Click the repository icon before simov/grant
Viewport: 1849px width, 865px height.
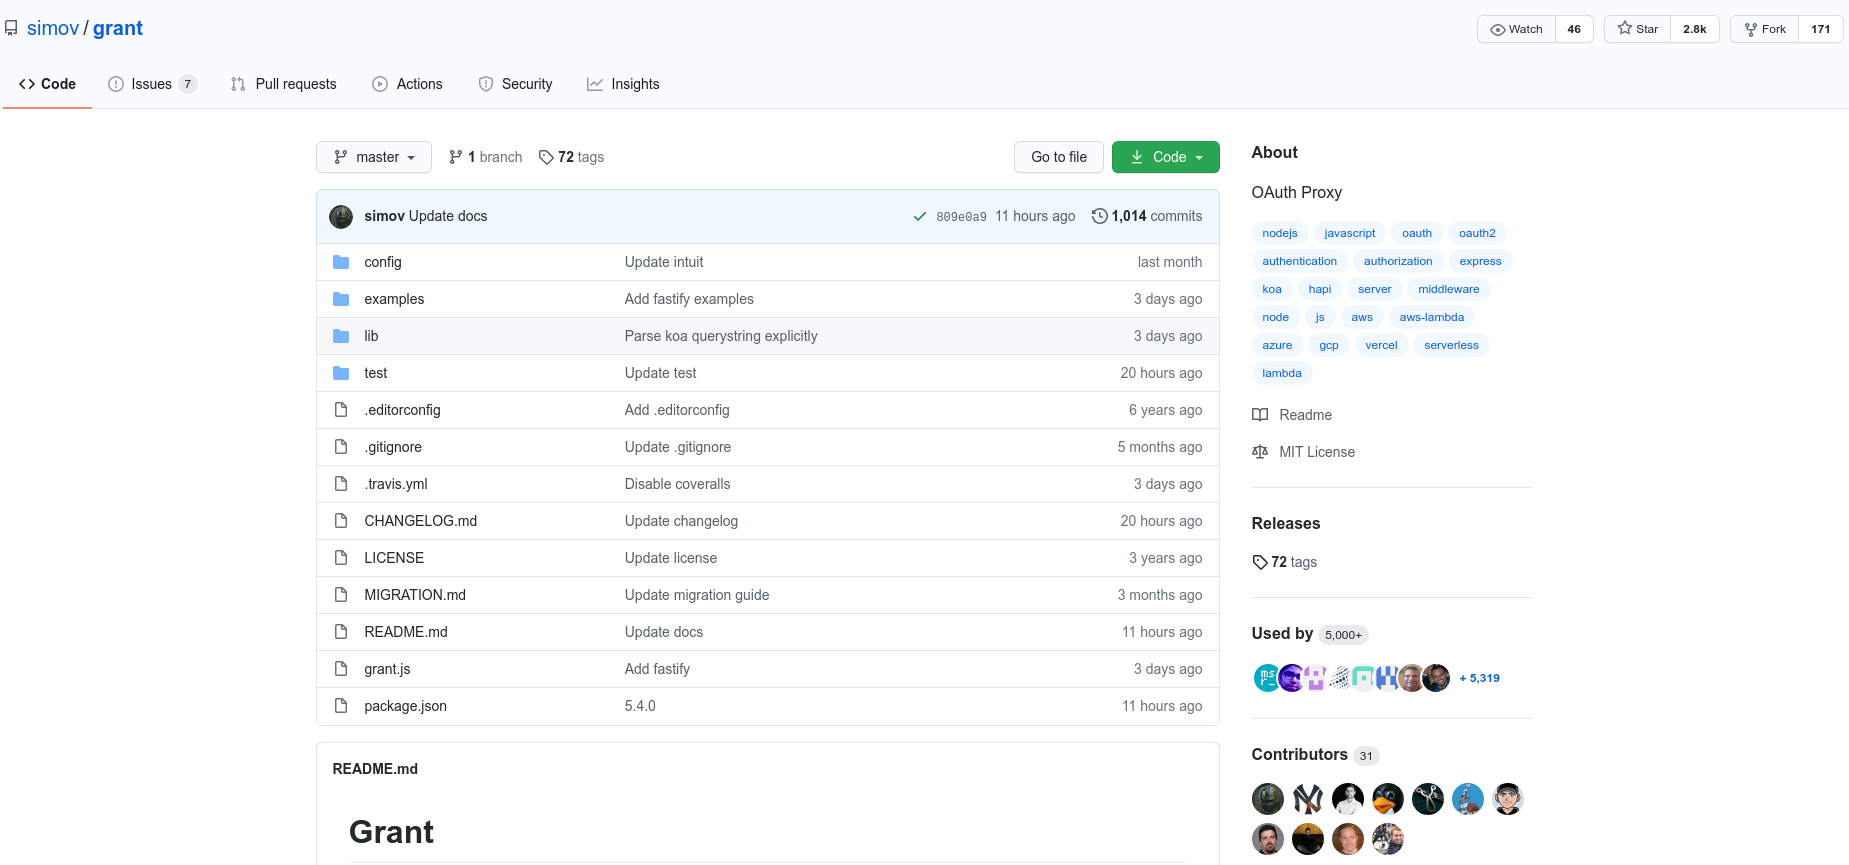coord(11,28)
